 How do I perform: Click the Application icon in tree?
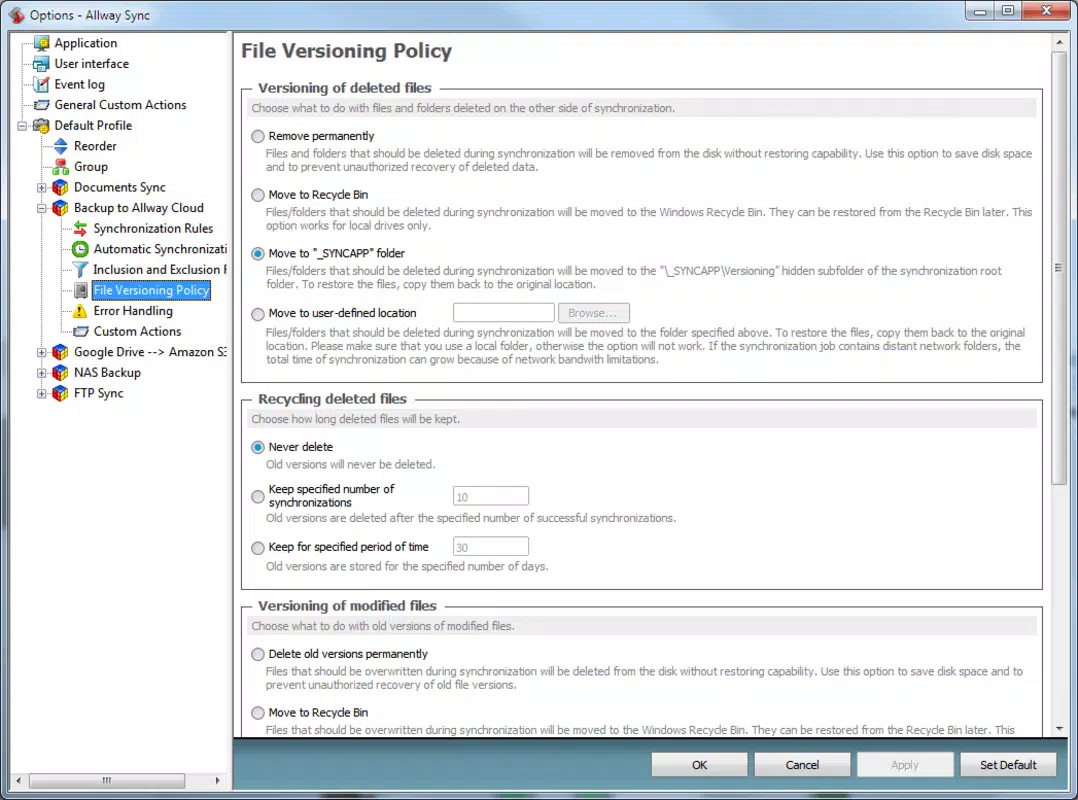pyautogui.click(x=42, y=43)
